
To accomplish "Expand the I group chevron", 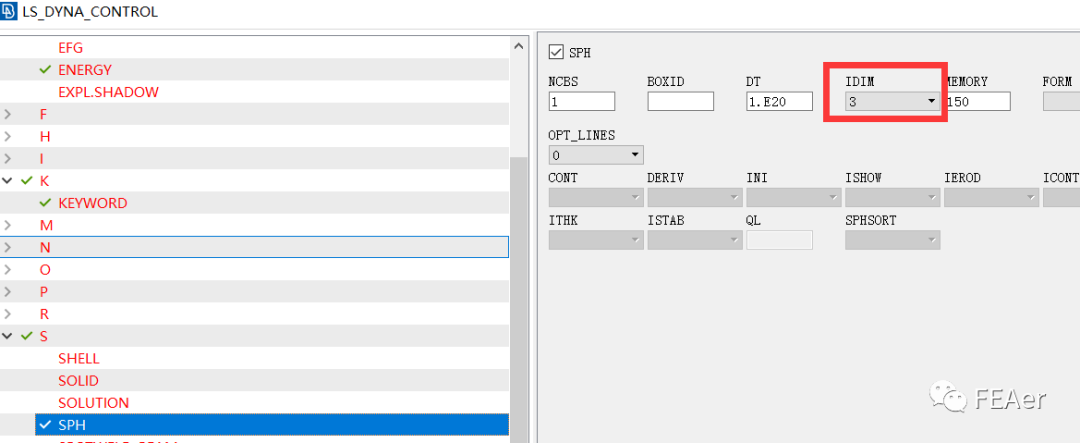I will coord(8,159).
